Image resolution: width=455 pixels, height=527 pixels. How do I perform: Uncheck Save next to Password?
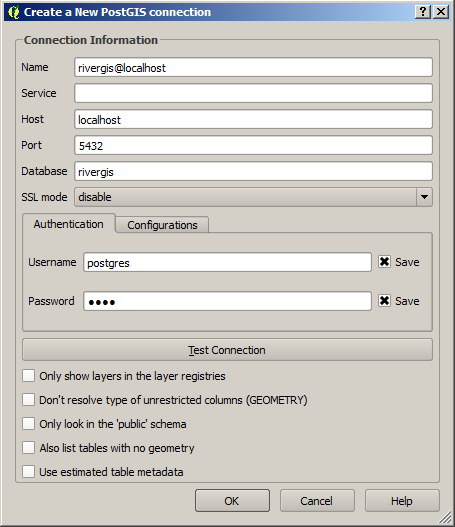click(384, 300)
